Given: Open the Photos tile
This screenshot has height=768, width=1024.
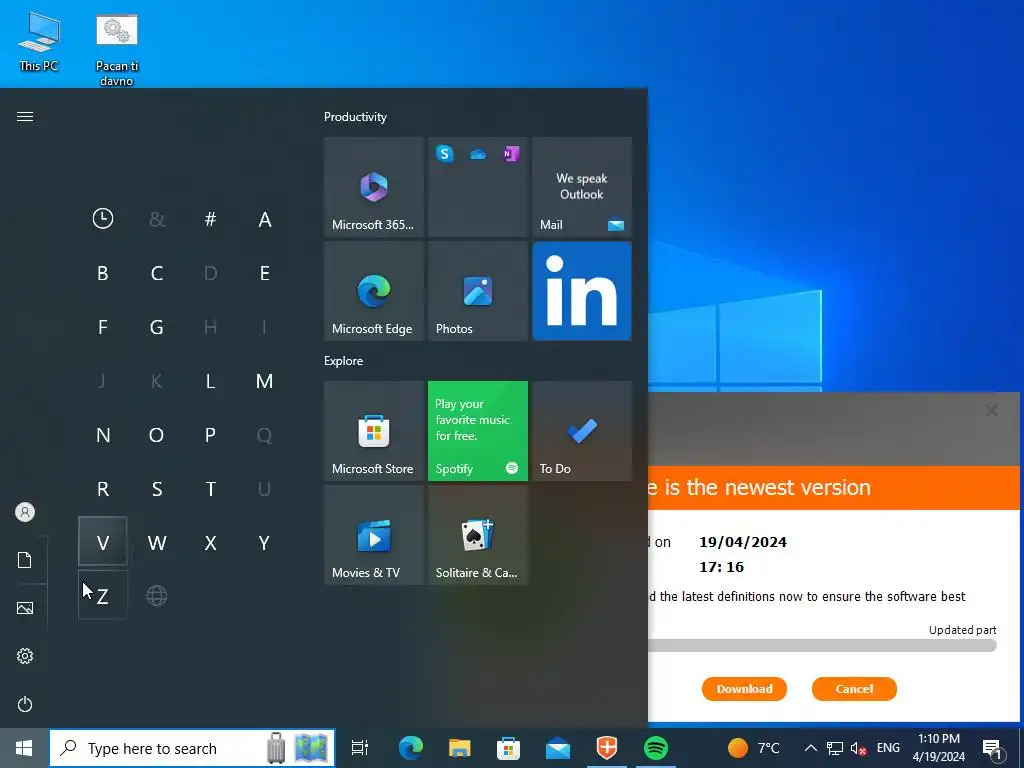Looking at the screenshot, I should pos(477,291).
